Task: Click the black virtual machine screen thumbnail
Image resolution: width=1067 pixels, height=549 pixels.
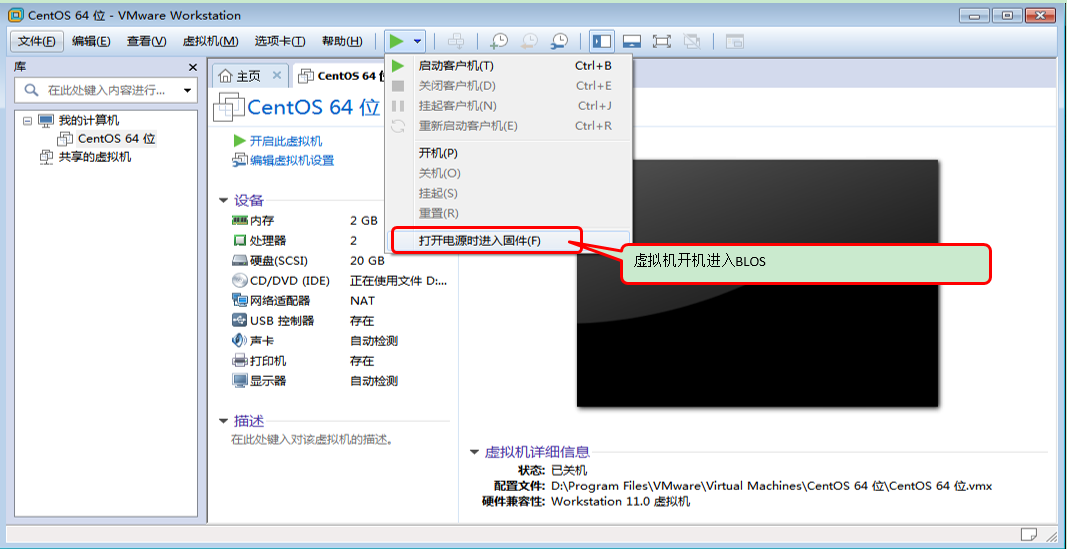Action: (757, 284)
